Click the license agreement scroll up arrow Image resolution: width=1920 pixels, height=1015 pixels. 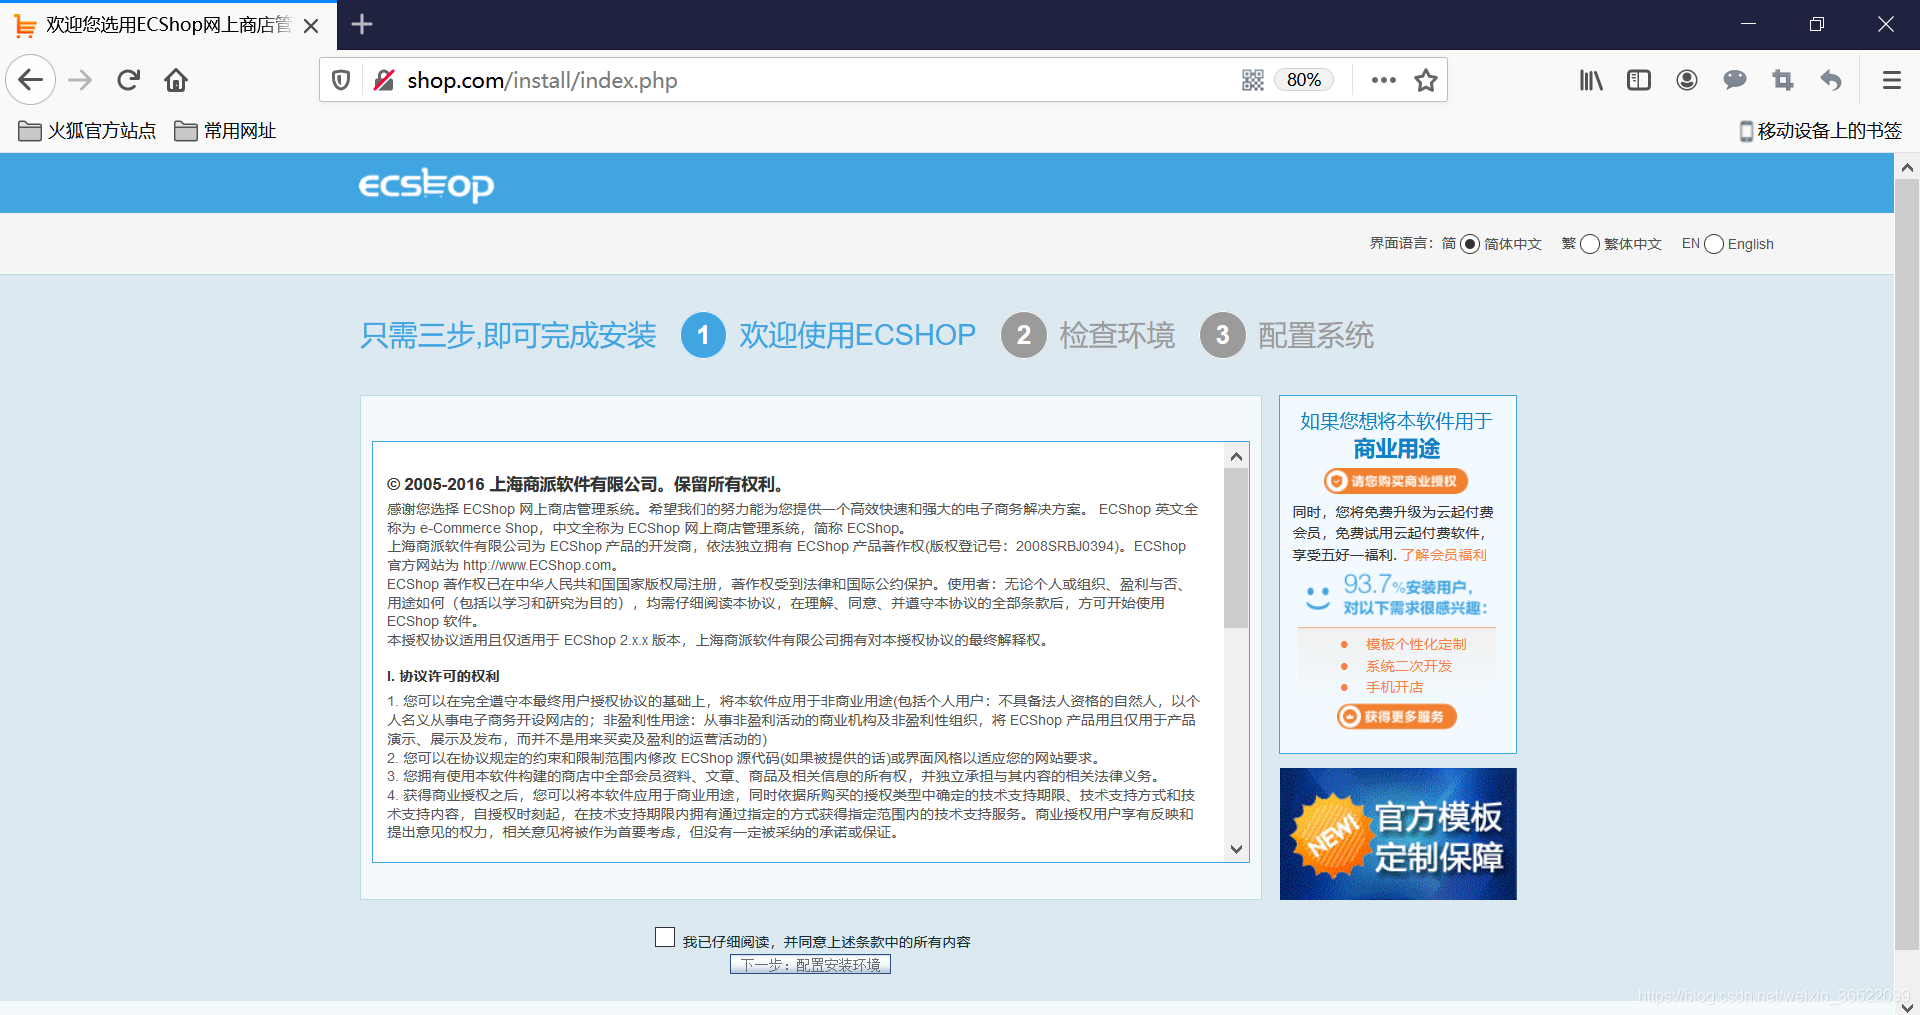coord(1237,456)
